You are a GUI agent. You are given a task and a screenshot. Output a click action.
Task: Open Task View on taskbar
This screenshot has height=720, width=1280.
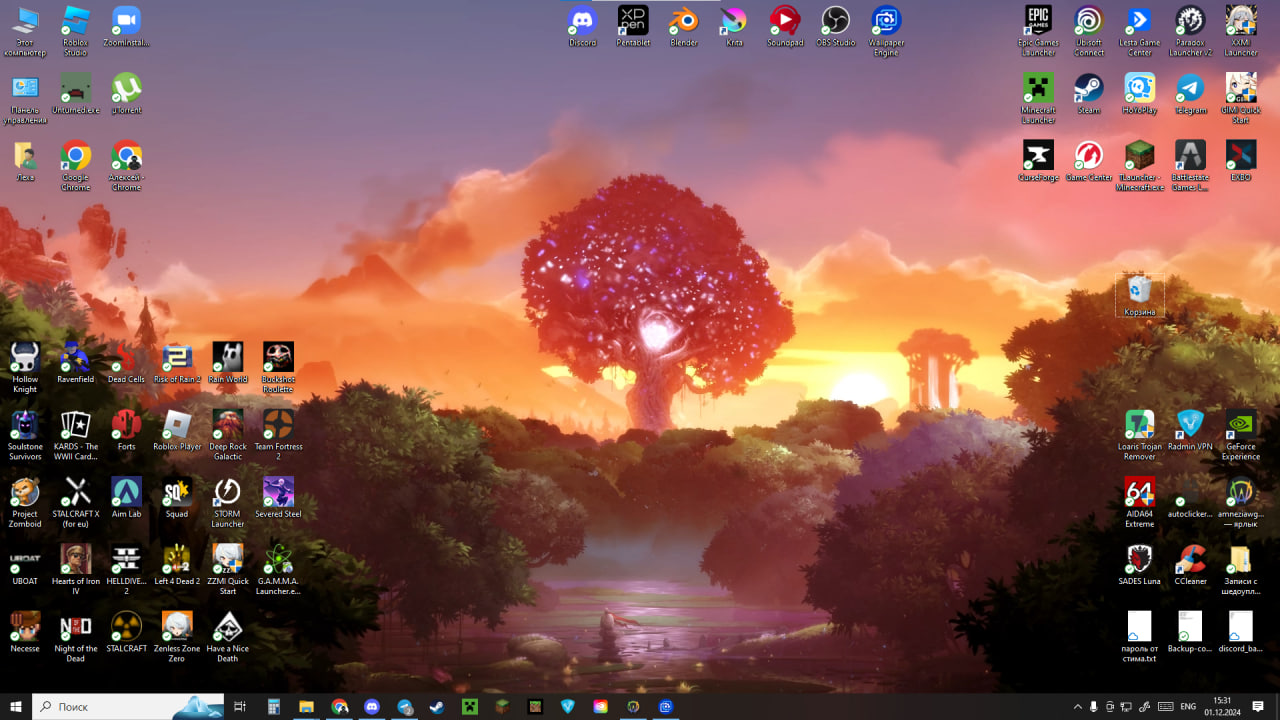click(x=240, y=706)
